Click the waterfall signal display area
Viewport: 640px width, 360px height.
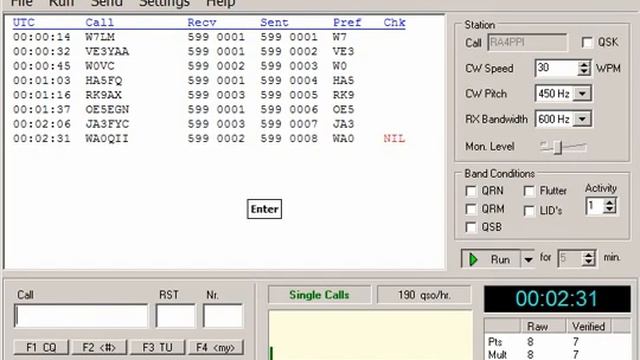coord(370,336)
